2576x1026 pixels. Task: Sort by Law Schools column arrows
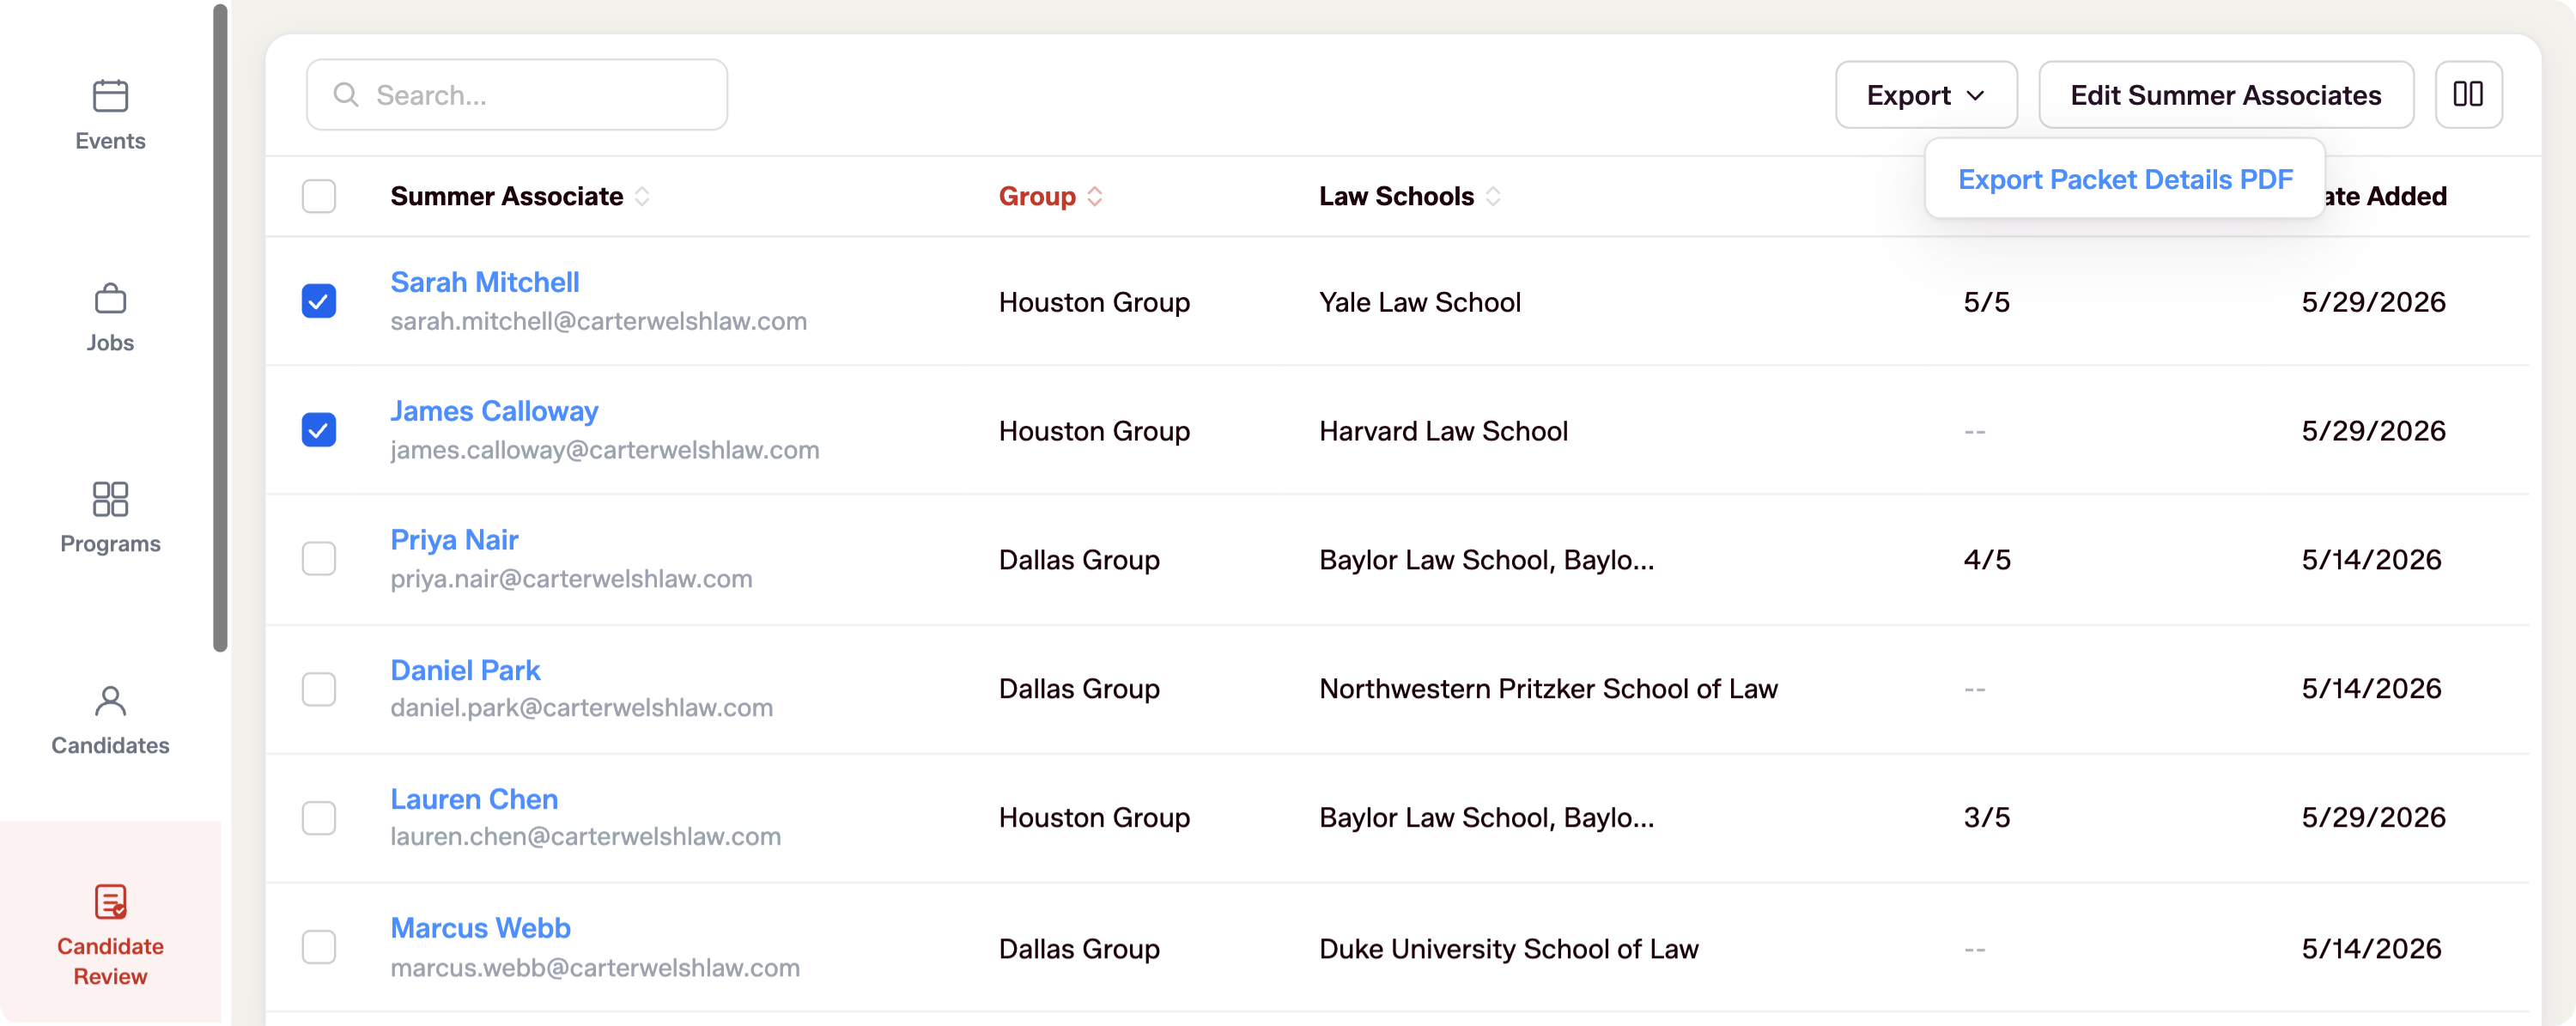[x=1493, y=196]
